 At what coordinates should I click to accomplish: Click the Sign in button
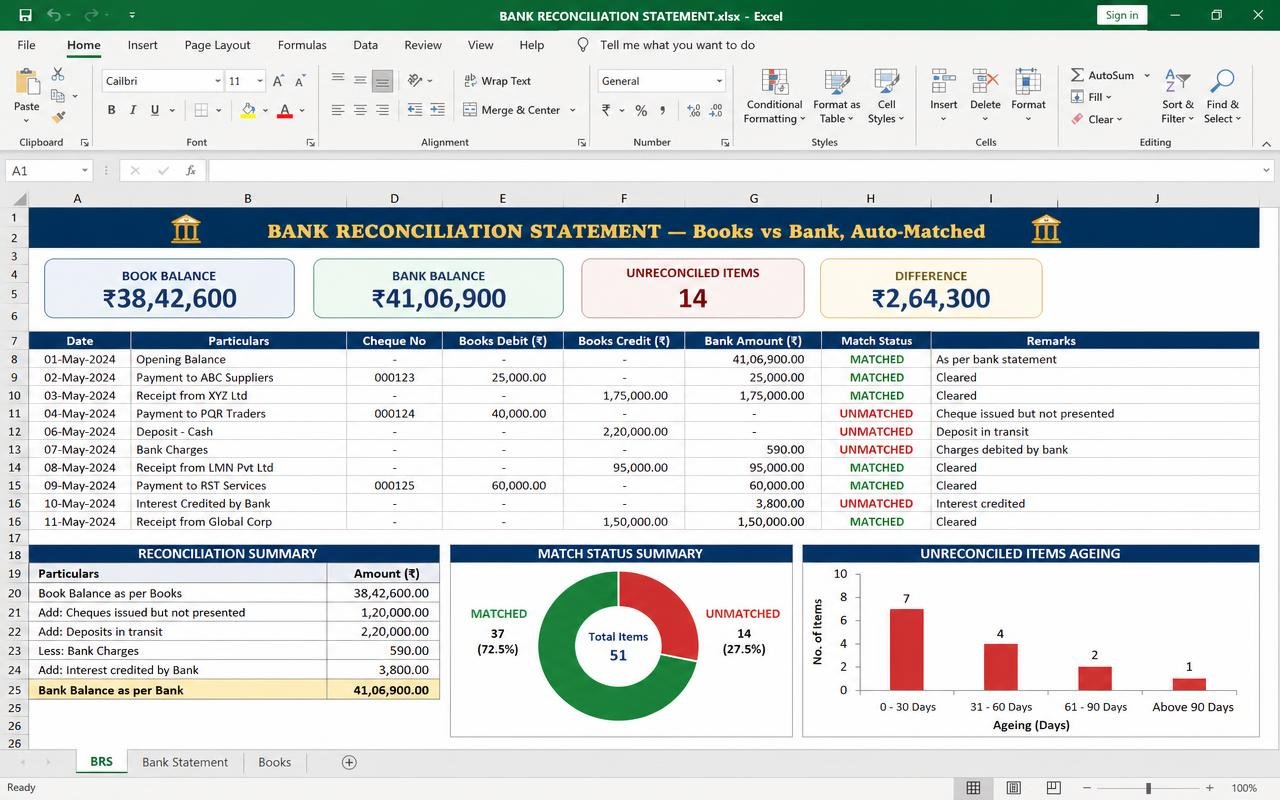pos(1122,15)
